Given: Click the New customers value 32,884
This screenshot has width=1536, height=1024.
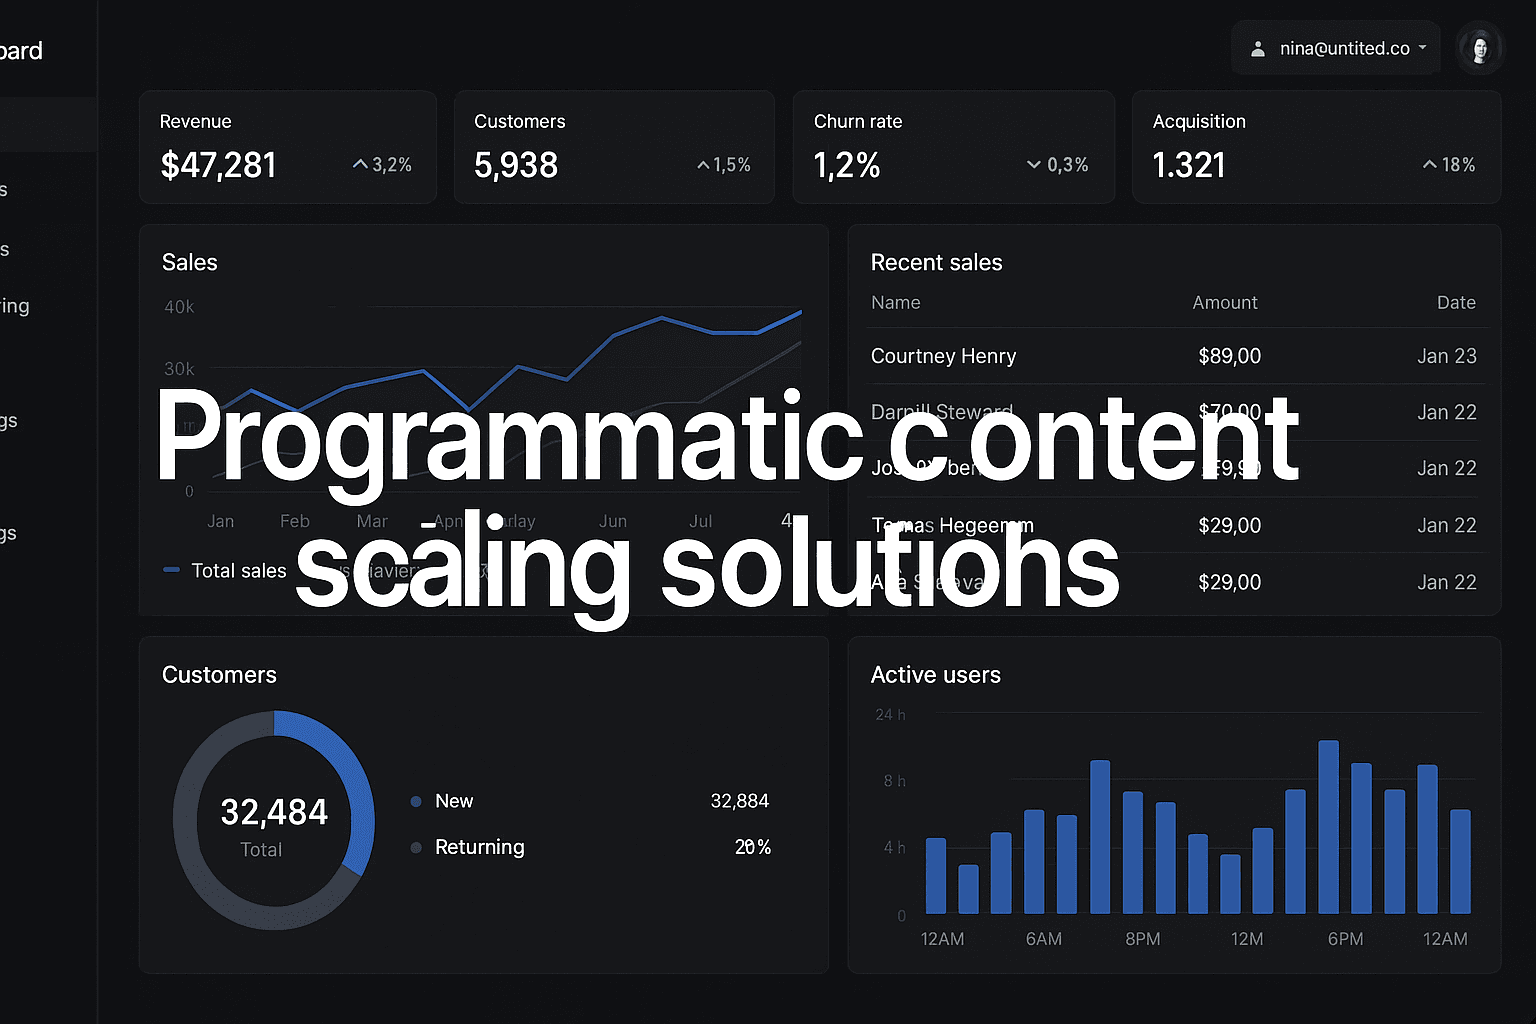Looking at the screenshot, I should pyautogui.click(x=740, y=801).
